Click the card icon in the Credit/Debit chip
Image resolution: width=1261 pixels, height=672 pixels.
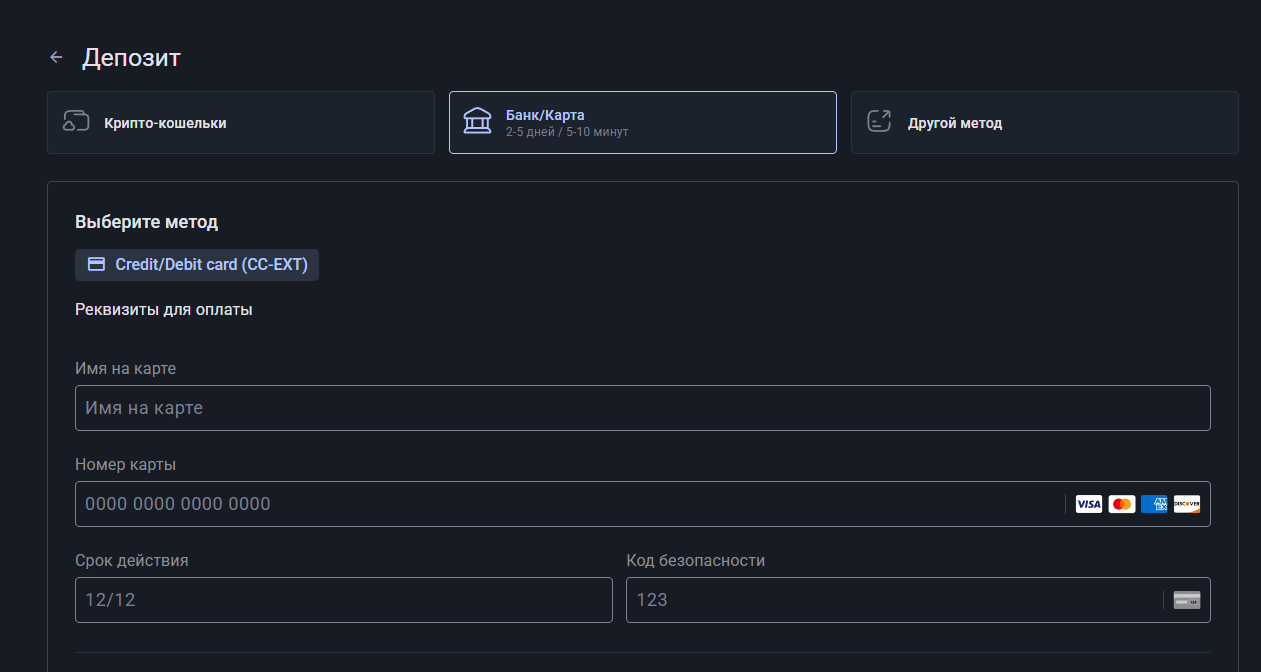pyautogui.click(x=97, y=265)
